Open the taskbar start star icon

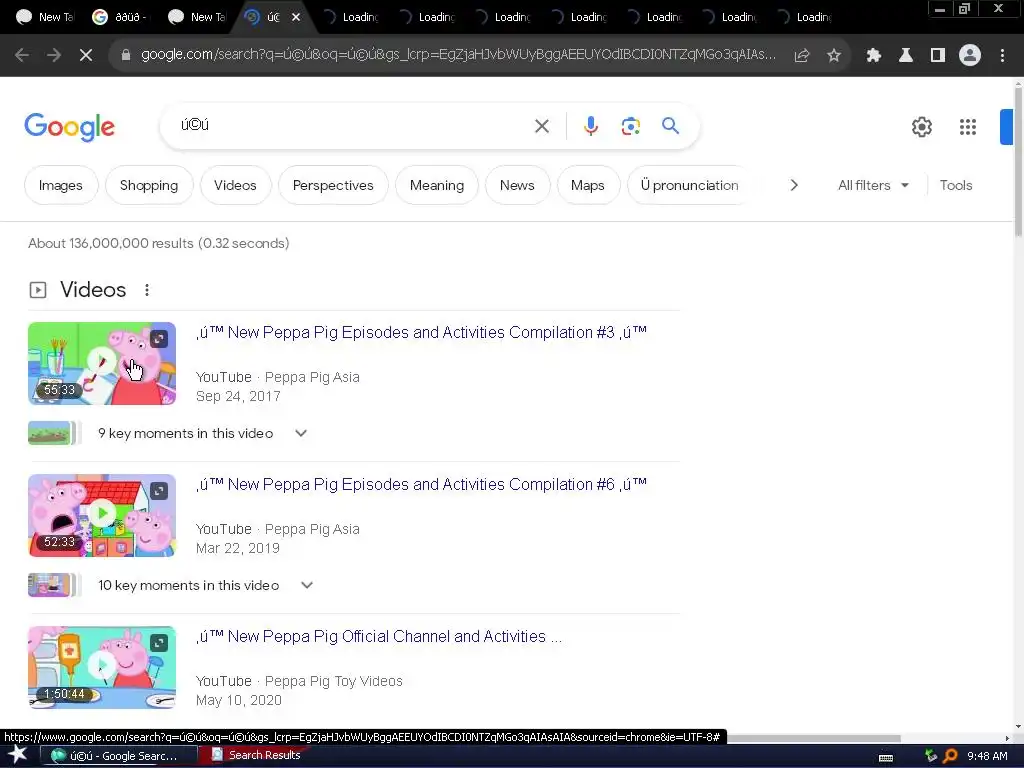point(17,755)
